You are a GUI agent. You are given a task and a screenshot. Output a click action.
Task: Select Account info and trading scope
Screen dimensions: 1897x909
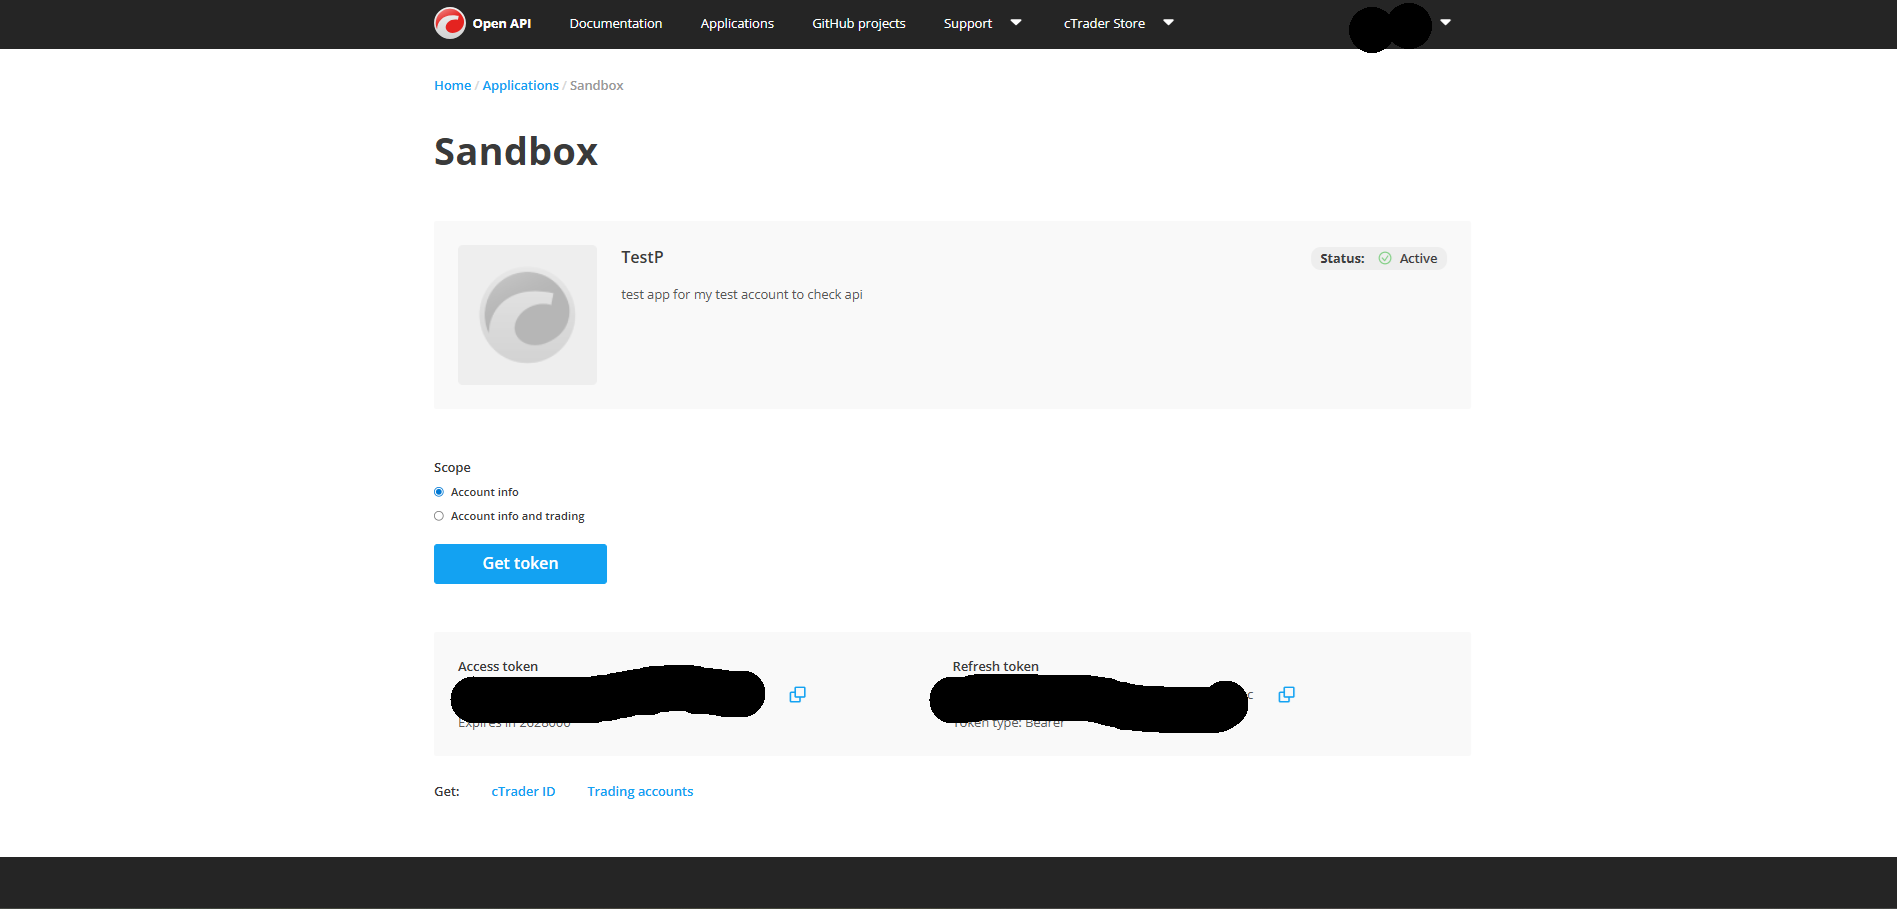[439, 515]
